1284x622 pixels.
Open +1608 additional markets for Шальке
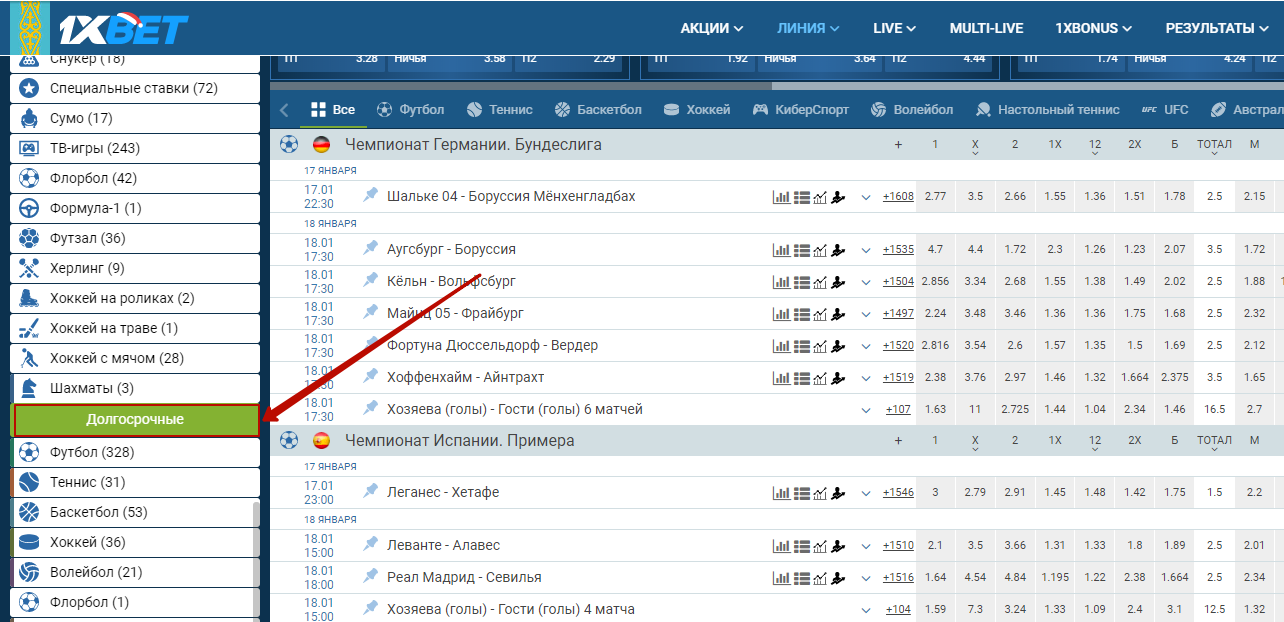click(898, 197)
